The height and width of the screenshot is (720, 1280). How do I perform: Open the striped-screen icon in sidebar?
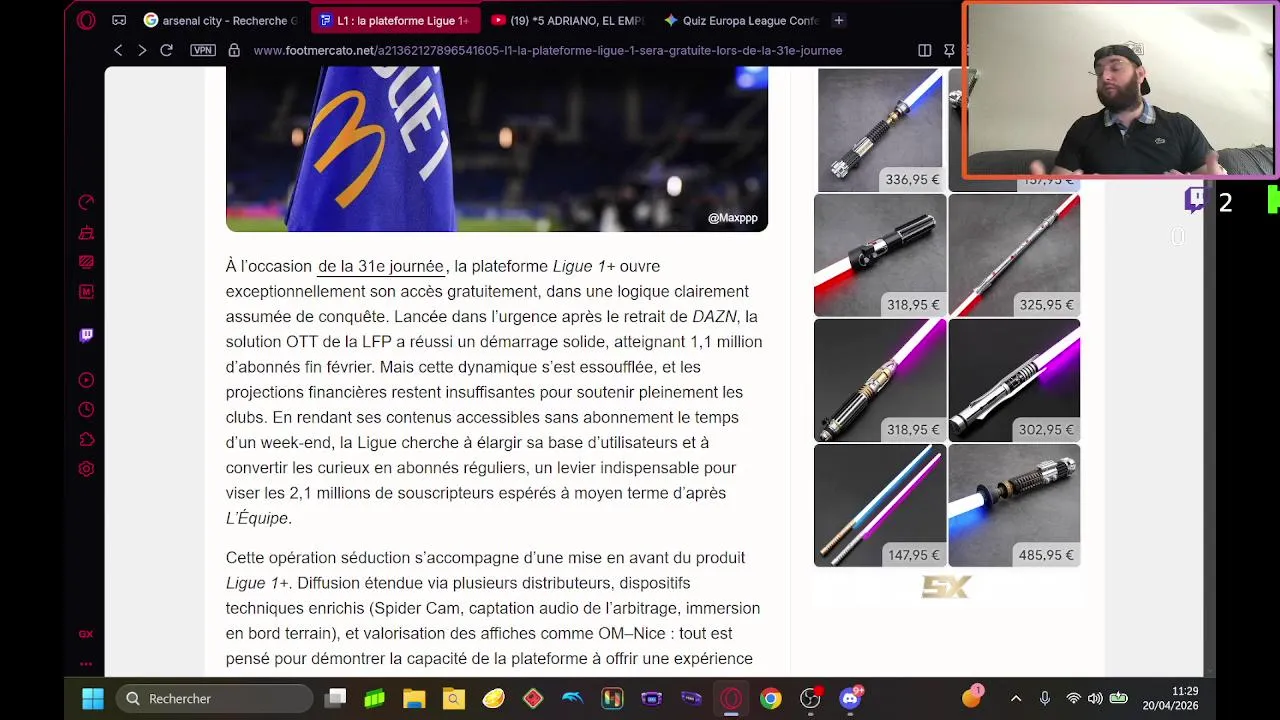[86, 262]
